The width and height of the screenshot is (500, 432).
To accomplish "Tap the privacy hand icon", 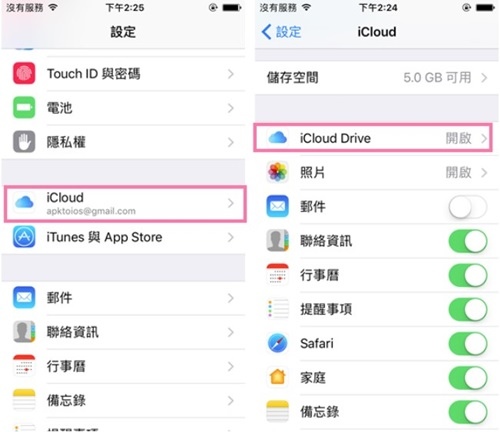I will [x=24, y=142].
